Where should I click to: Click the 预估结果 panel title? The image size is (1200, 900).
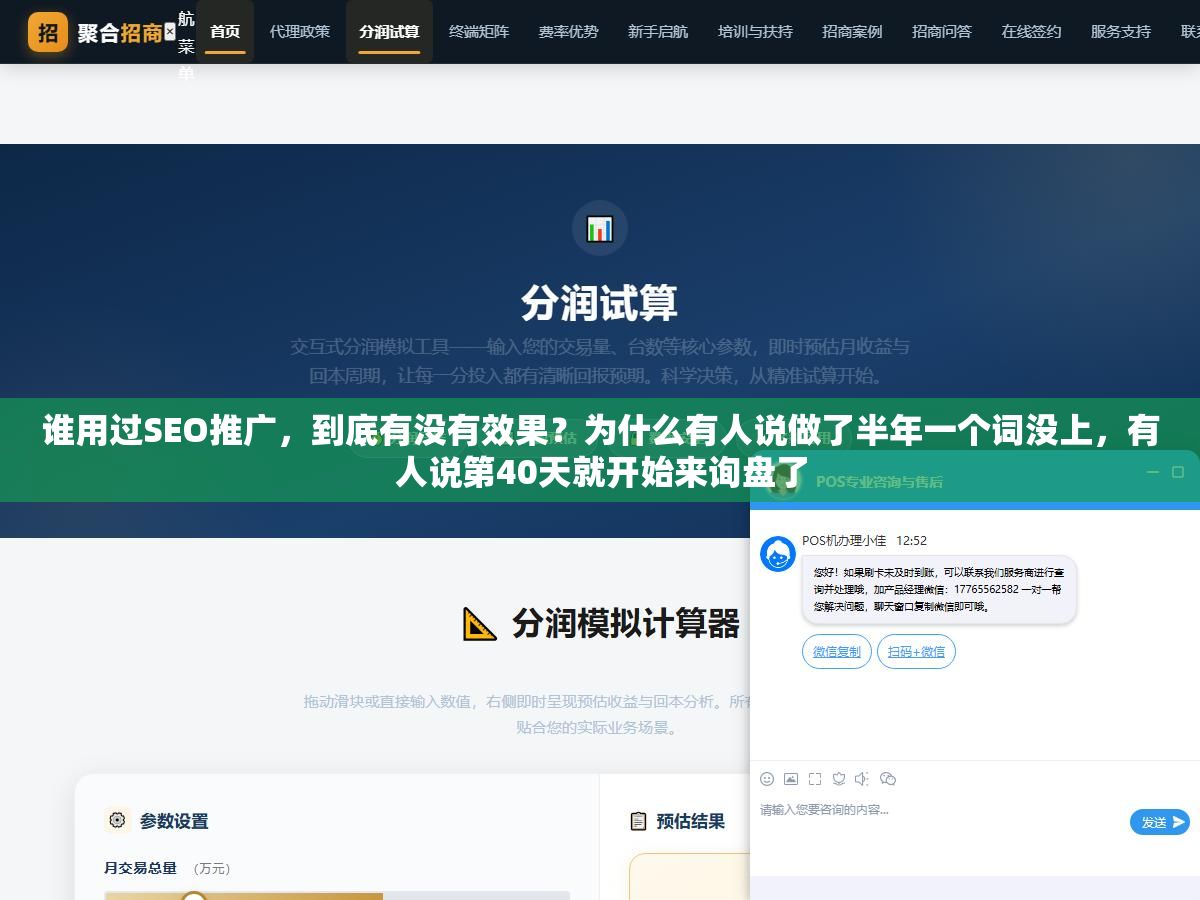[x=691, y=821]
